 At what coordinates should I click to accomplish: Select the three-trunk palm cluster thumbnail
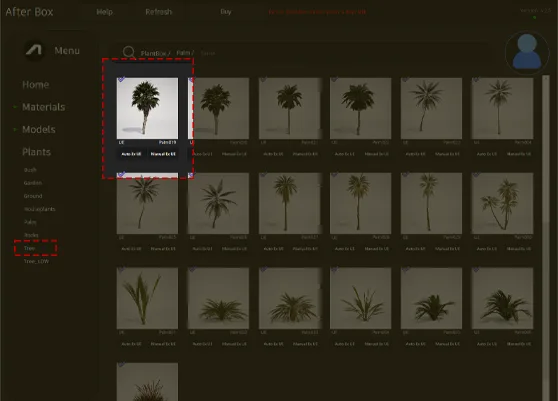(x=502, y=203)
